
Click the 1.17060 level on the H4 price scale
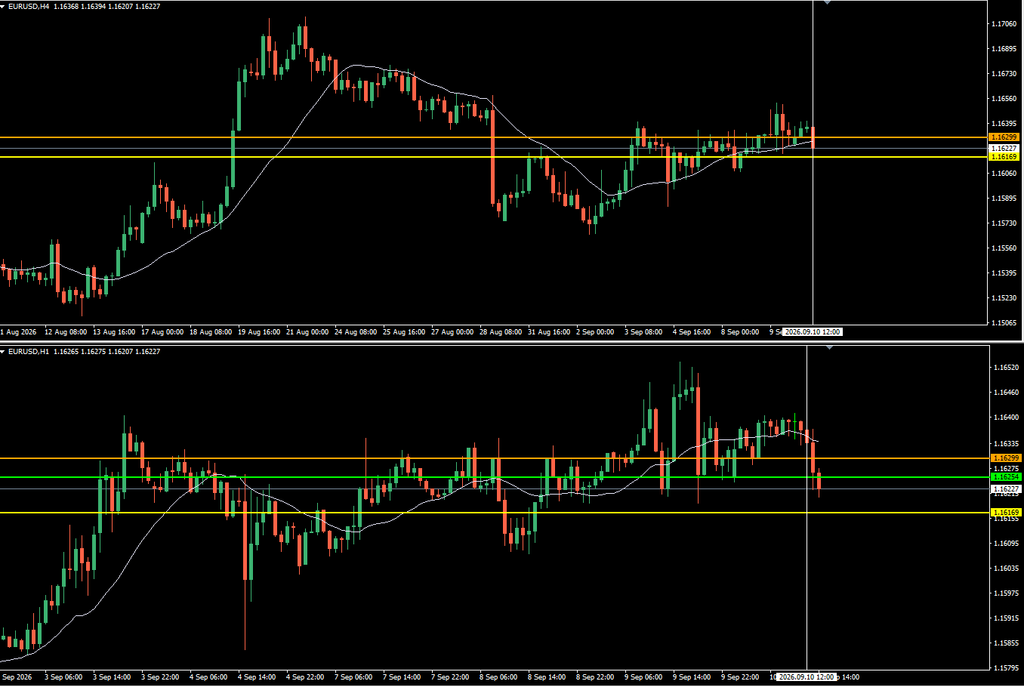click(x=1004, y=24)
